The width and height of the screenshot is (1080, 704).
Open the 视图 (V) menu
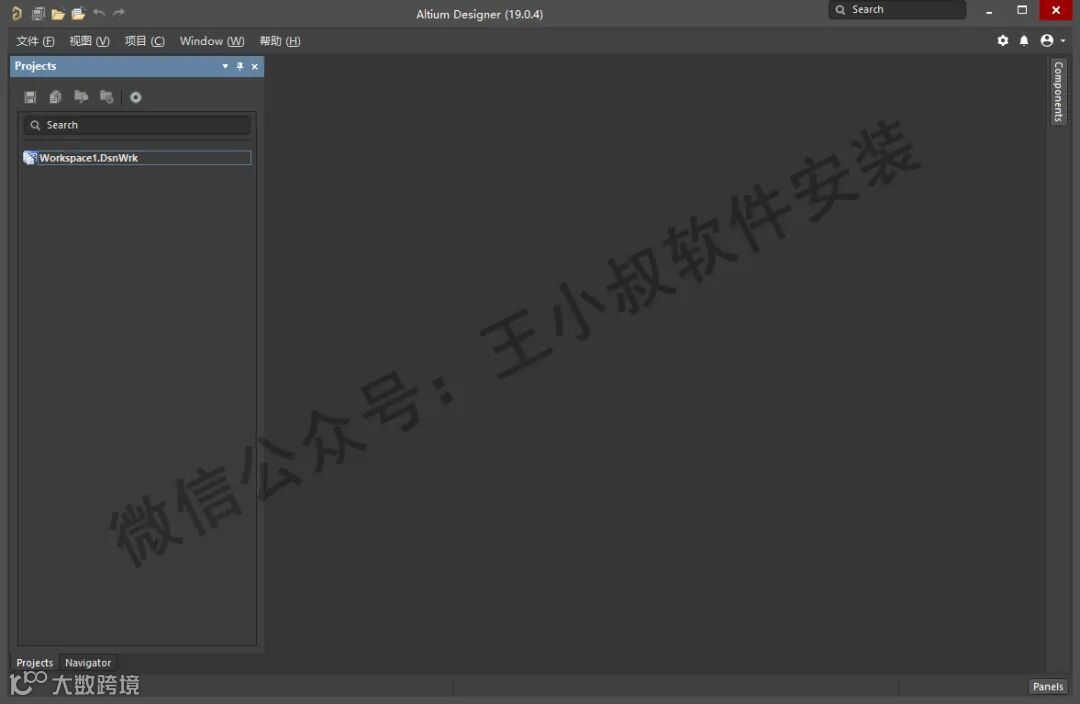90,41
